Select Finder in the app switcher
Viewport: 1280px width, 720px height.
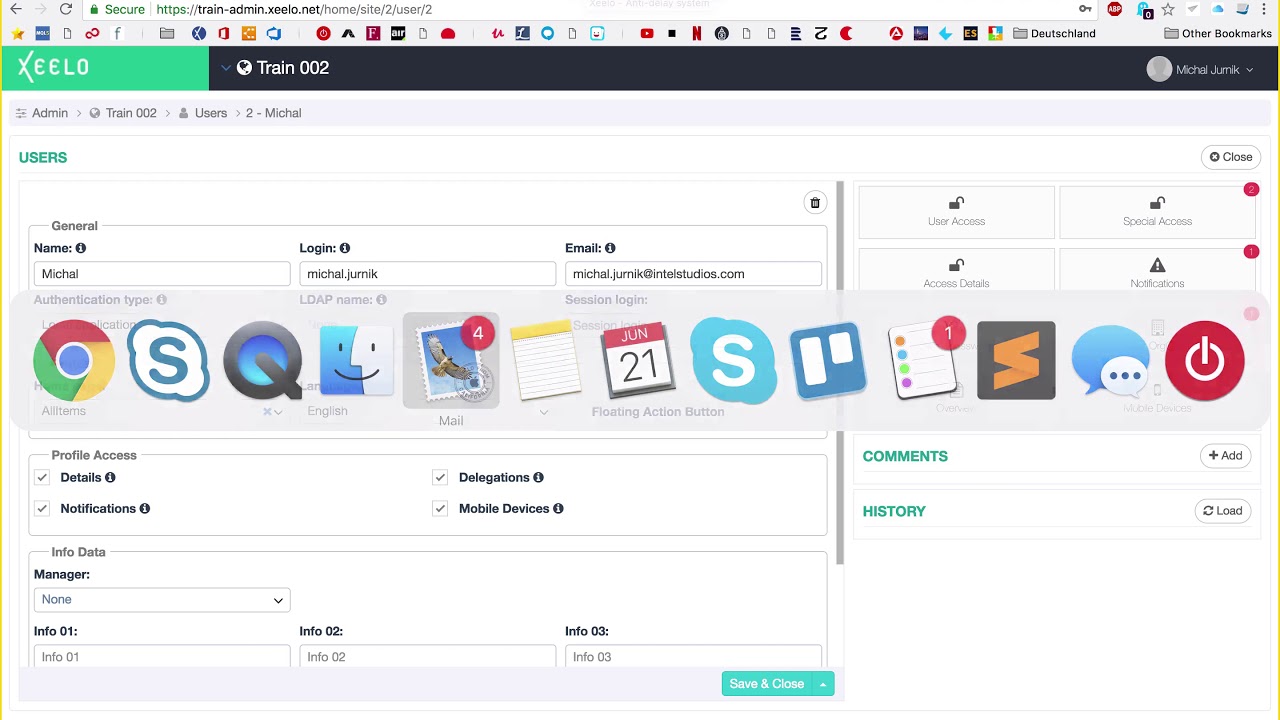(x=357, y=361)
